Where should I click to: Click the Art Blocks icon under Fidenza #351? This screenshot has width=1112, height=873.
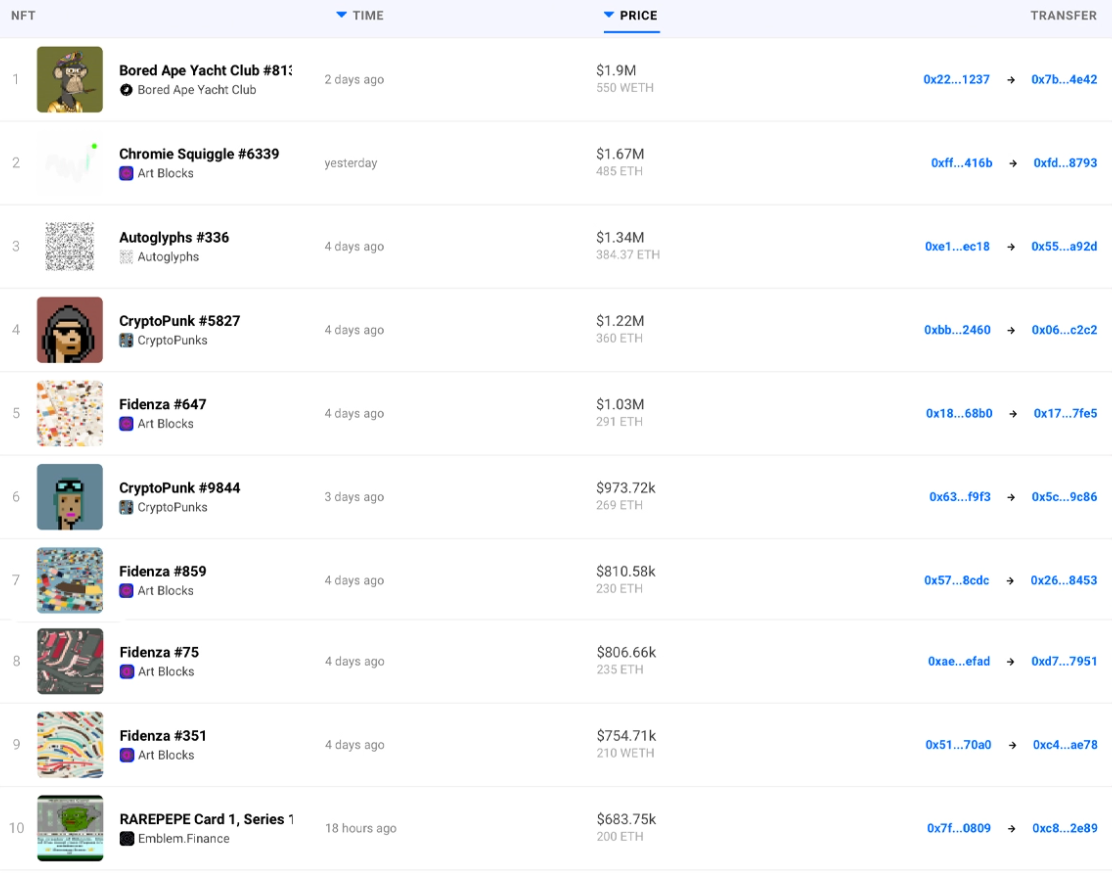[127, 755]
